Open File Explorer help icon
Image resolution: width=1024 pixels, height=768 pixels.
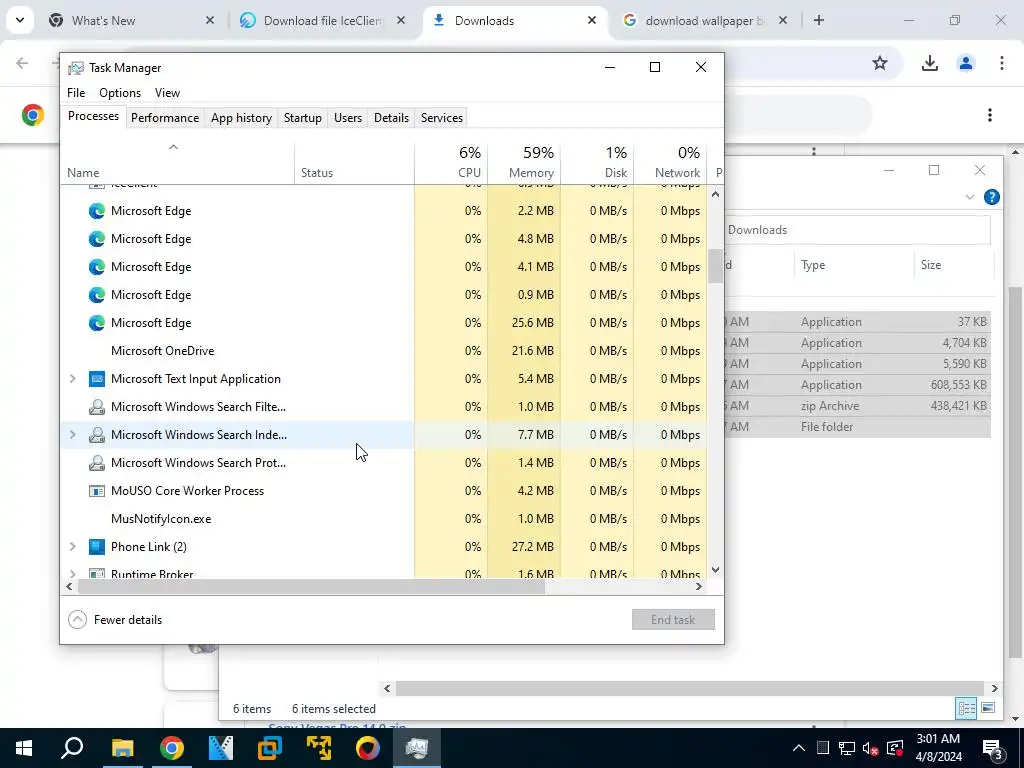pyautogui.click(x=991, y=197)
